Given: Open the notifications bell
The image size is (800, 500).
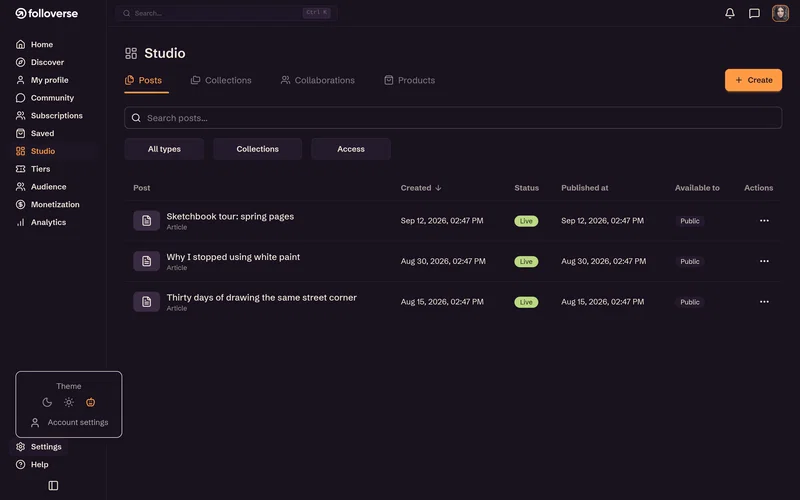Looking at the screenshot, I should [730, 13].
